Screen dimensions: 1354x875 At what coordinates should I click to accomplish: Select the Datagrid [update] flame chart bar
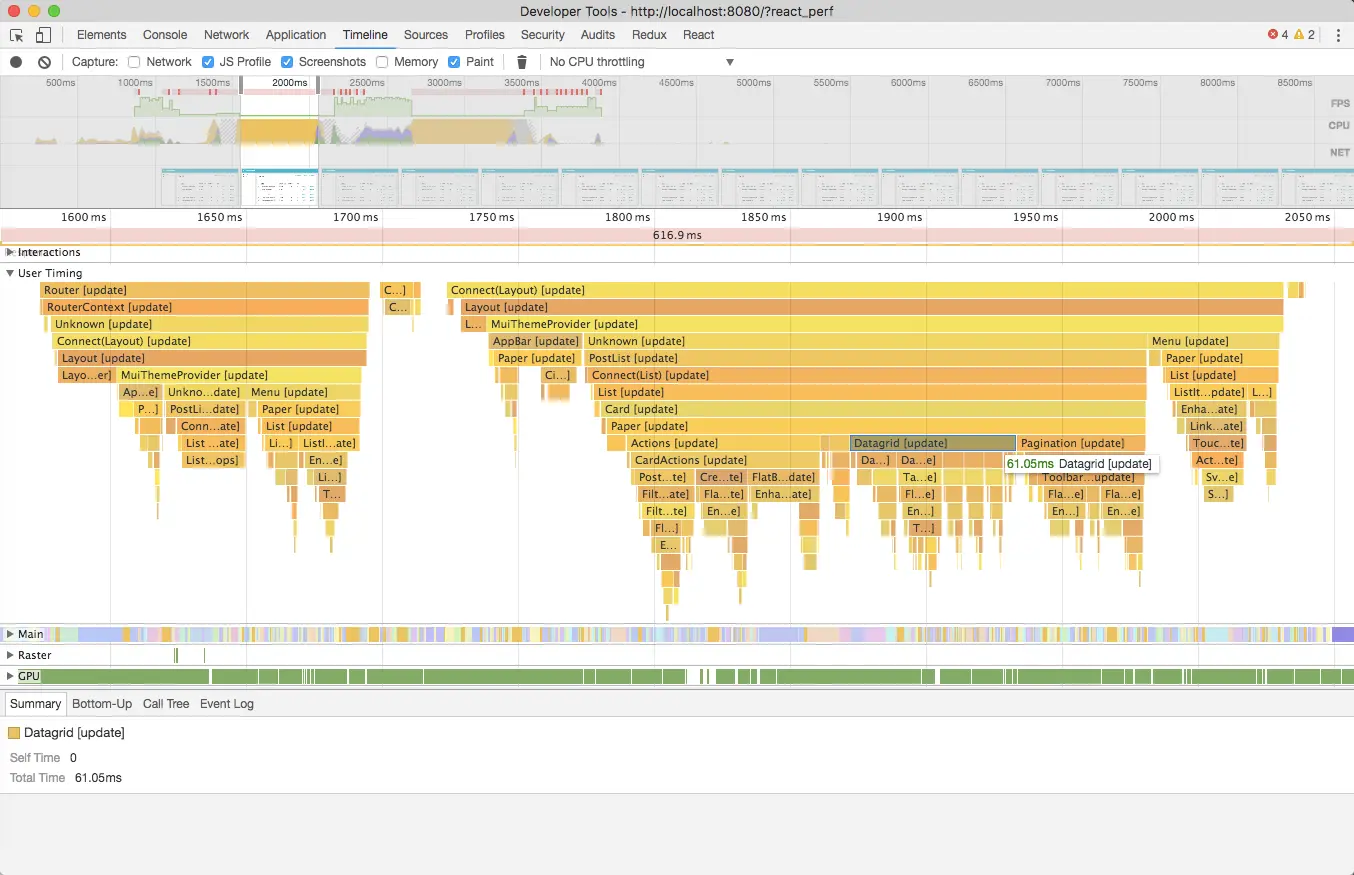point(930,442)
